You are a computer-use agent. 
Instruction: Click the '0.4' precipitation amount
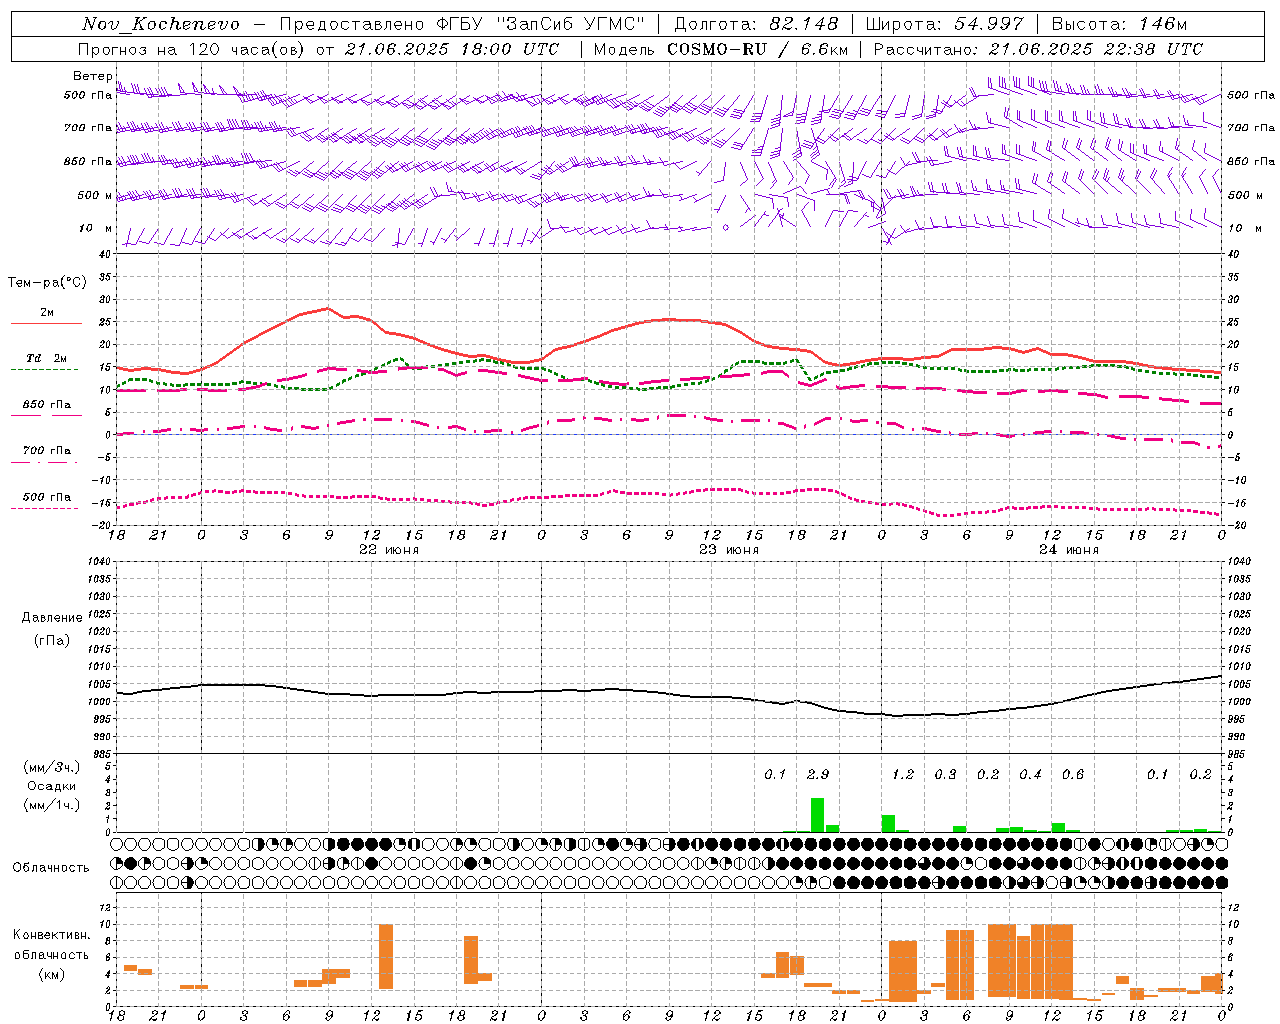(1030, 774)
